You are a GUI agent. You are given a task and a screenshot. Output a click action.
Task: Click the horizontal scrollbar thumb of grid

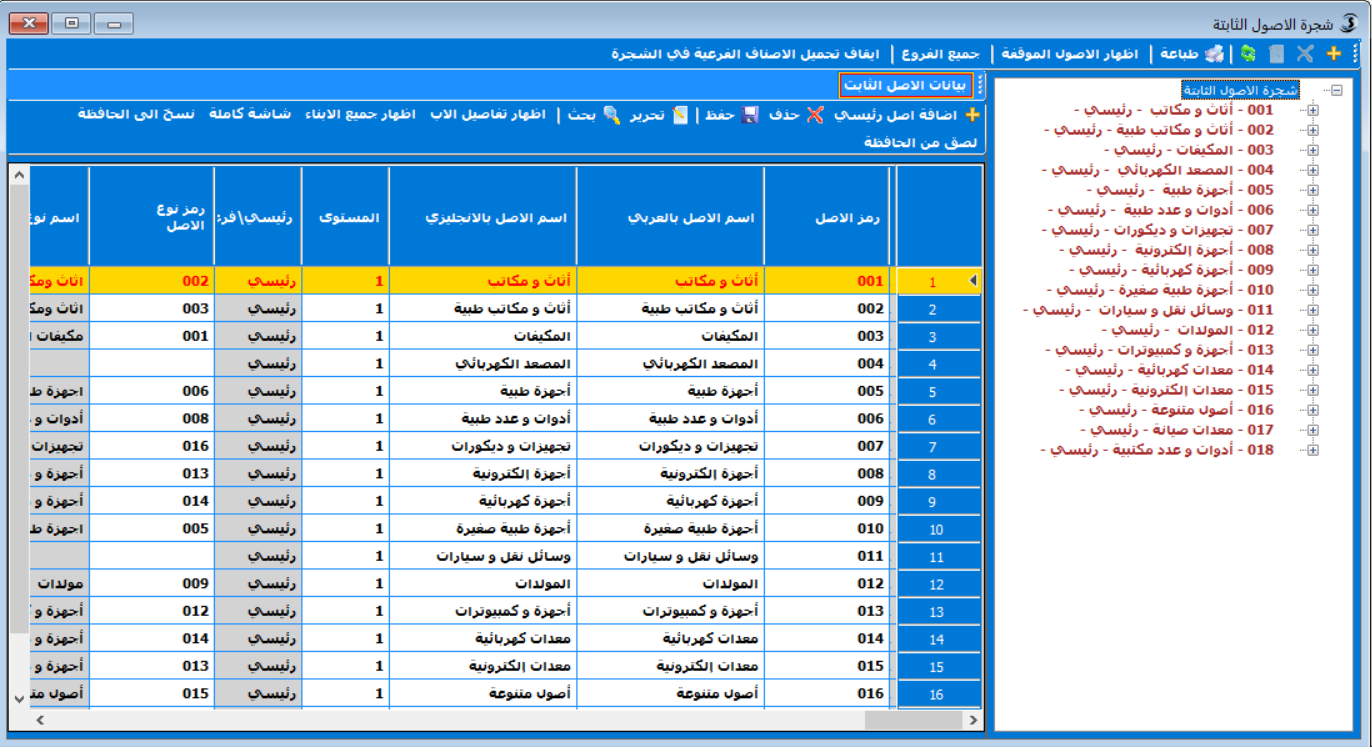913,720
